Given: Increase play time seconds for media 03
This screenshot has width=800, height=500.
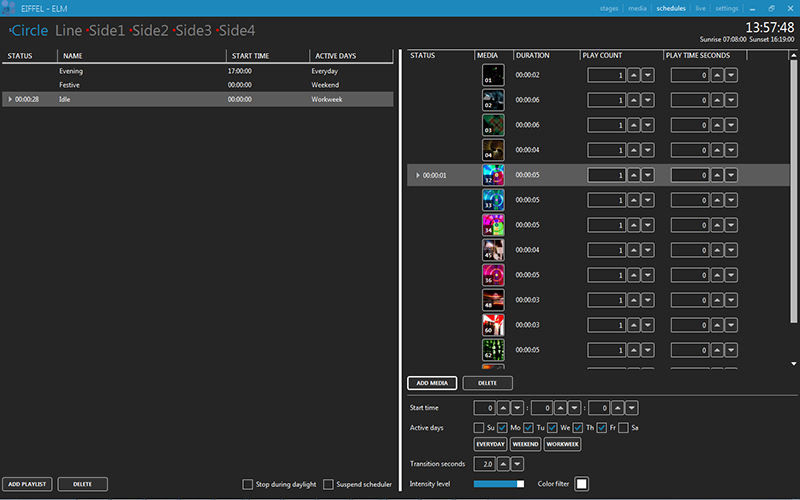Looking at the screenshot, I should pos(717,125).
